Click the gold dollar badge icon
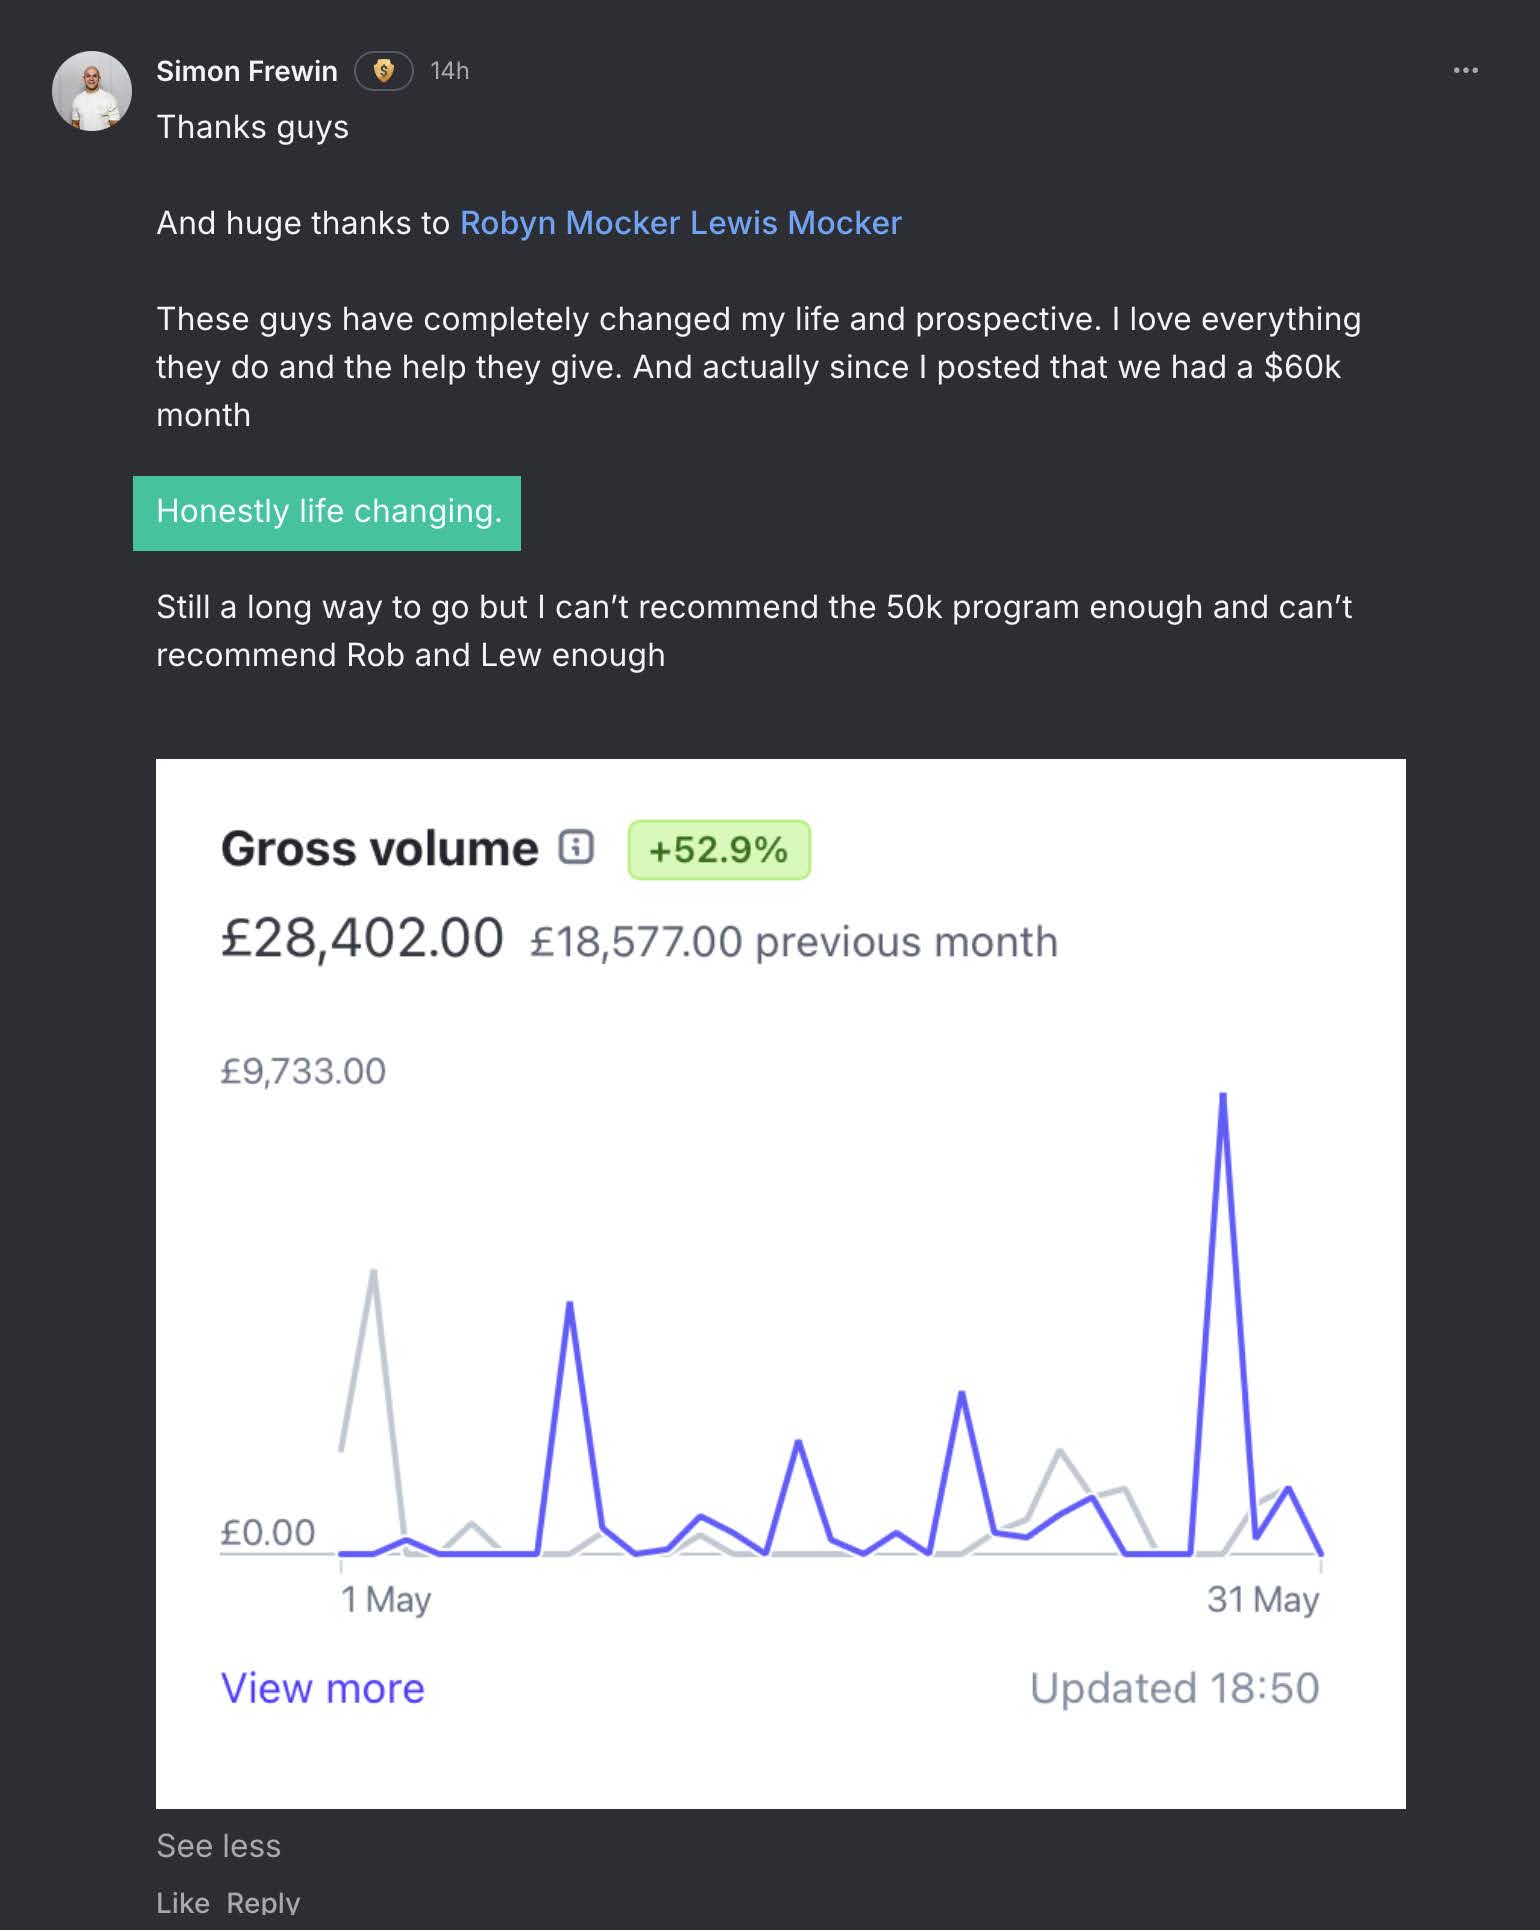Viewport: 1540px width, 1930px height. click(384, 71)
